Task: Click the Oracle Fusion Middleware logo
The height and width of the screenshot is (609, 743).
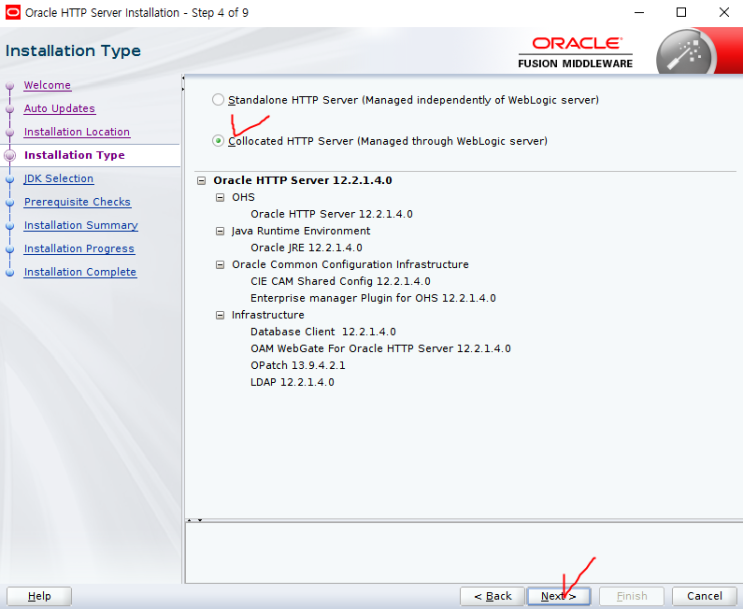Action: tap(575, 53)
